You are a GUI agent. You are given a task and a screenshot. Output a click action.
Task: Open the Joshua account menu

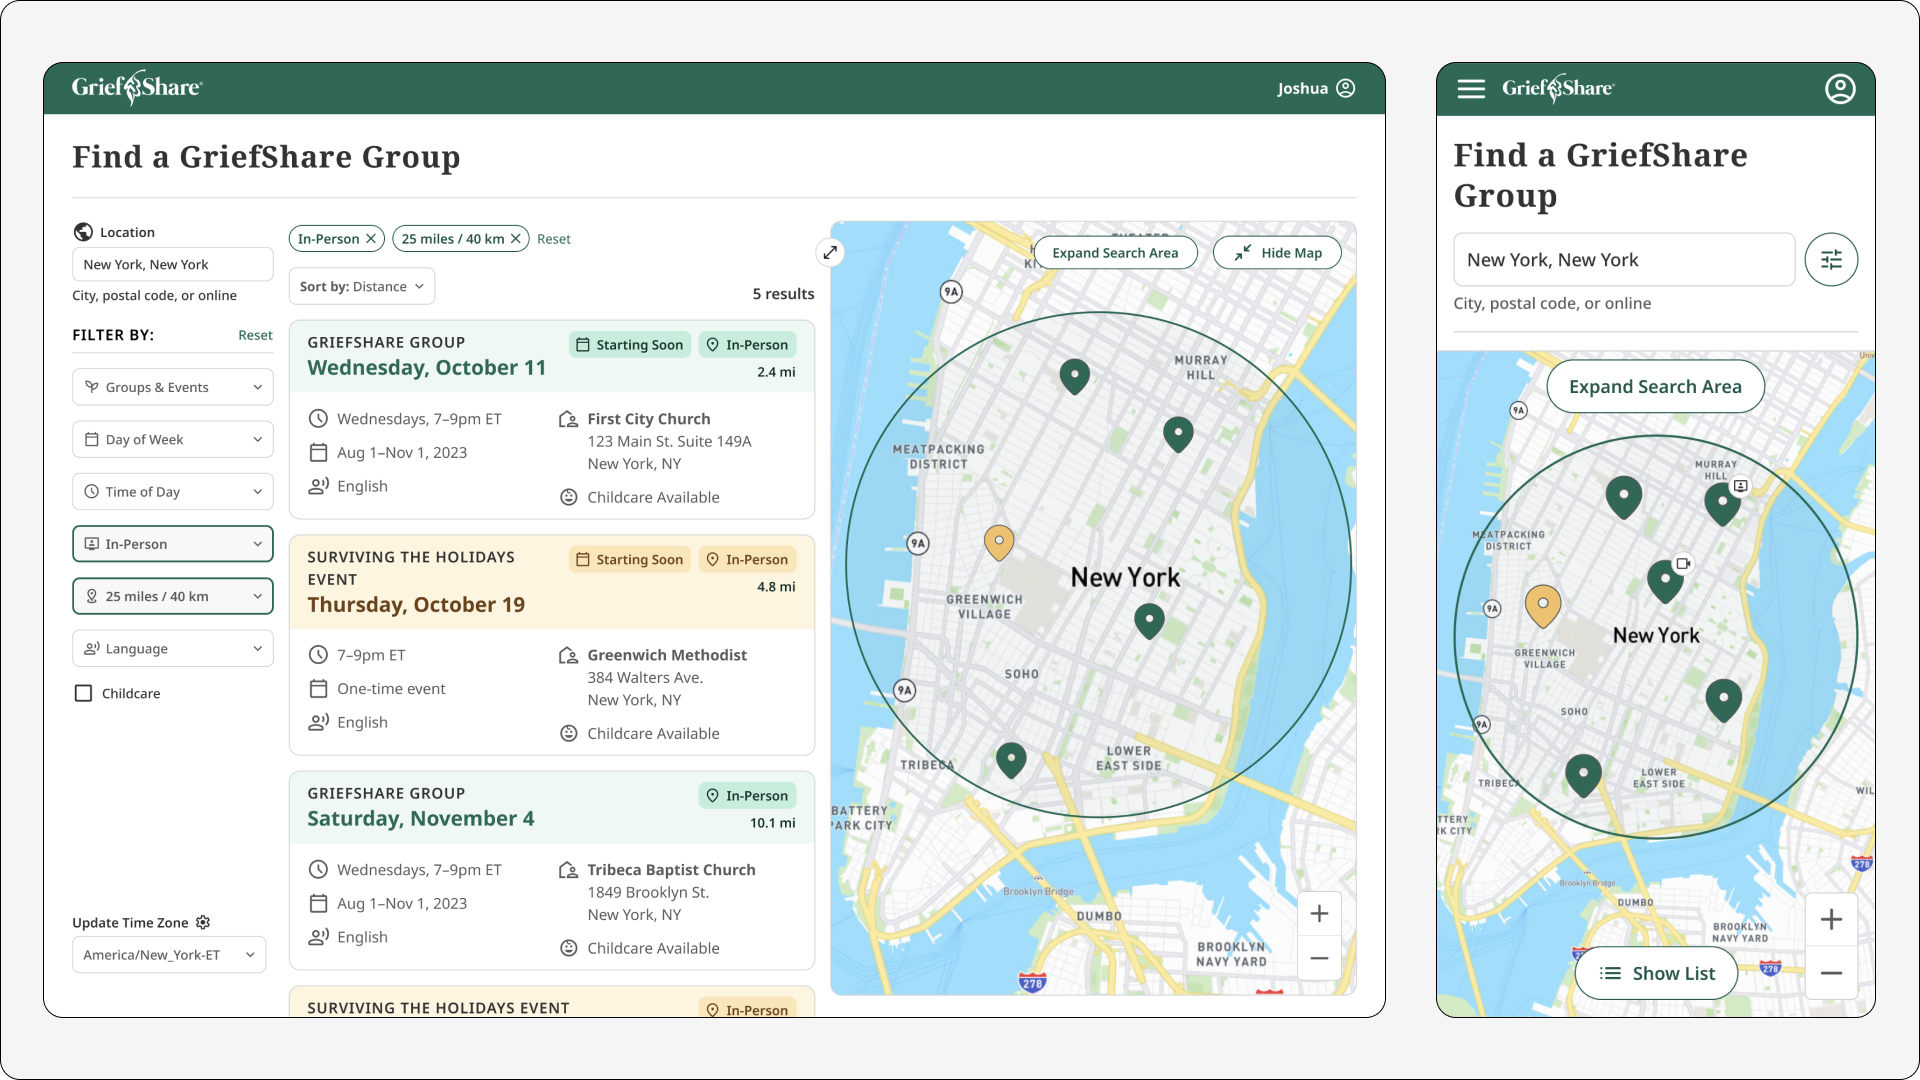(x=1315, y=88)
